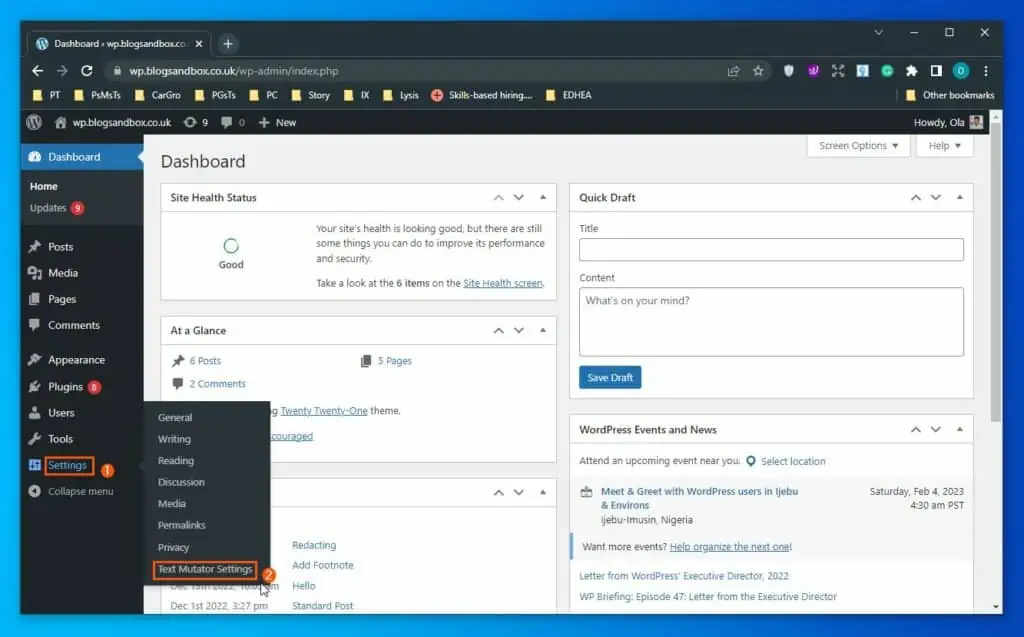Open the updates icon showing 9
Viewport: 1024px width, 637px height.
196,122
